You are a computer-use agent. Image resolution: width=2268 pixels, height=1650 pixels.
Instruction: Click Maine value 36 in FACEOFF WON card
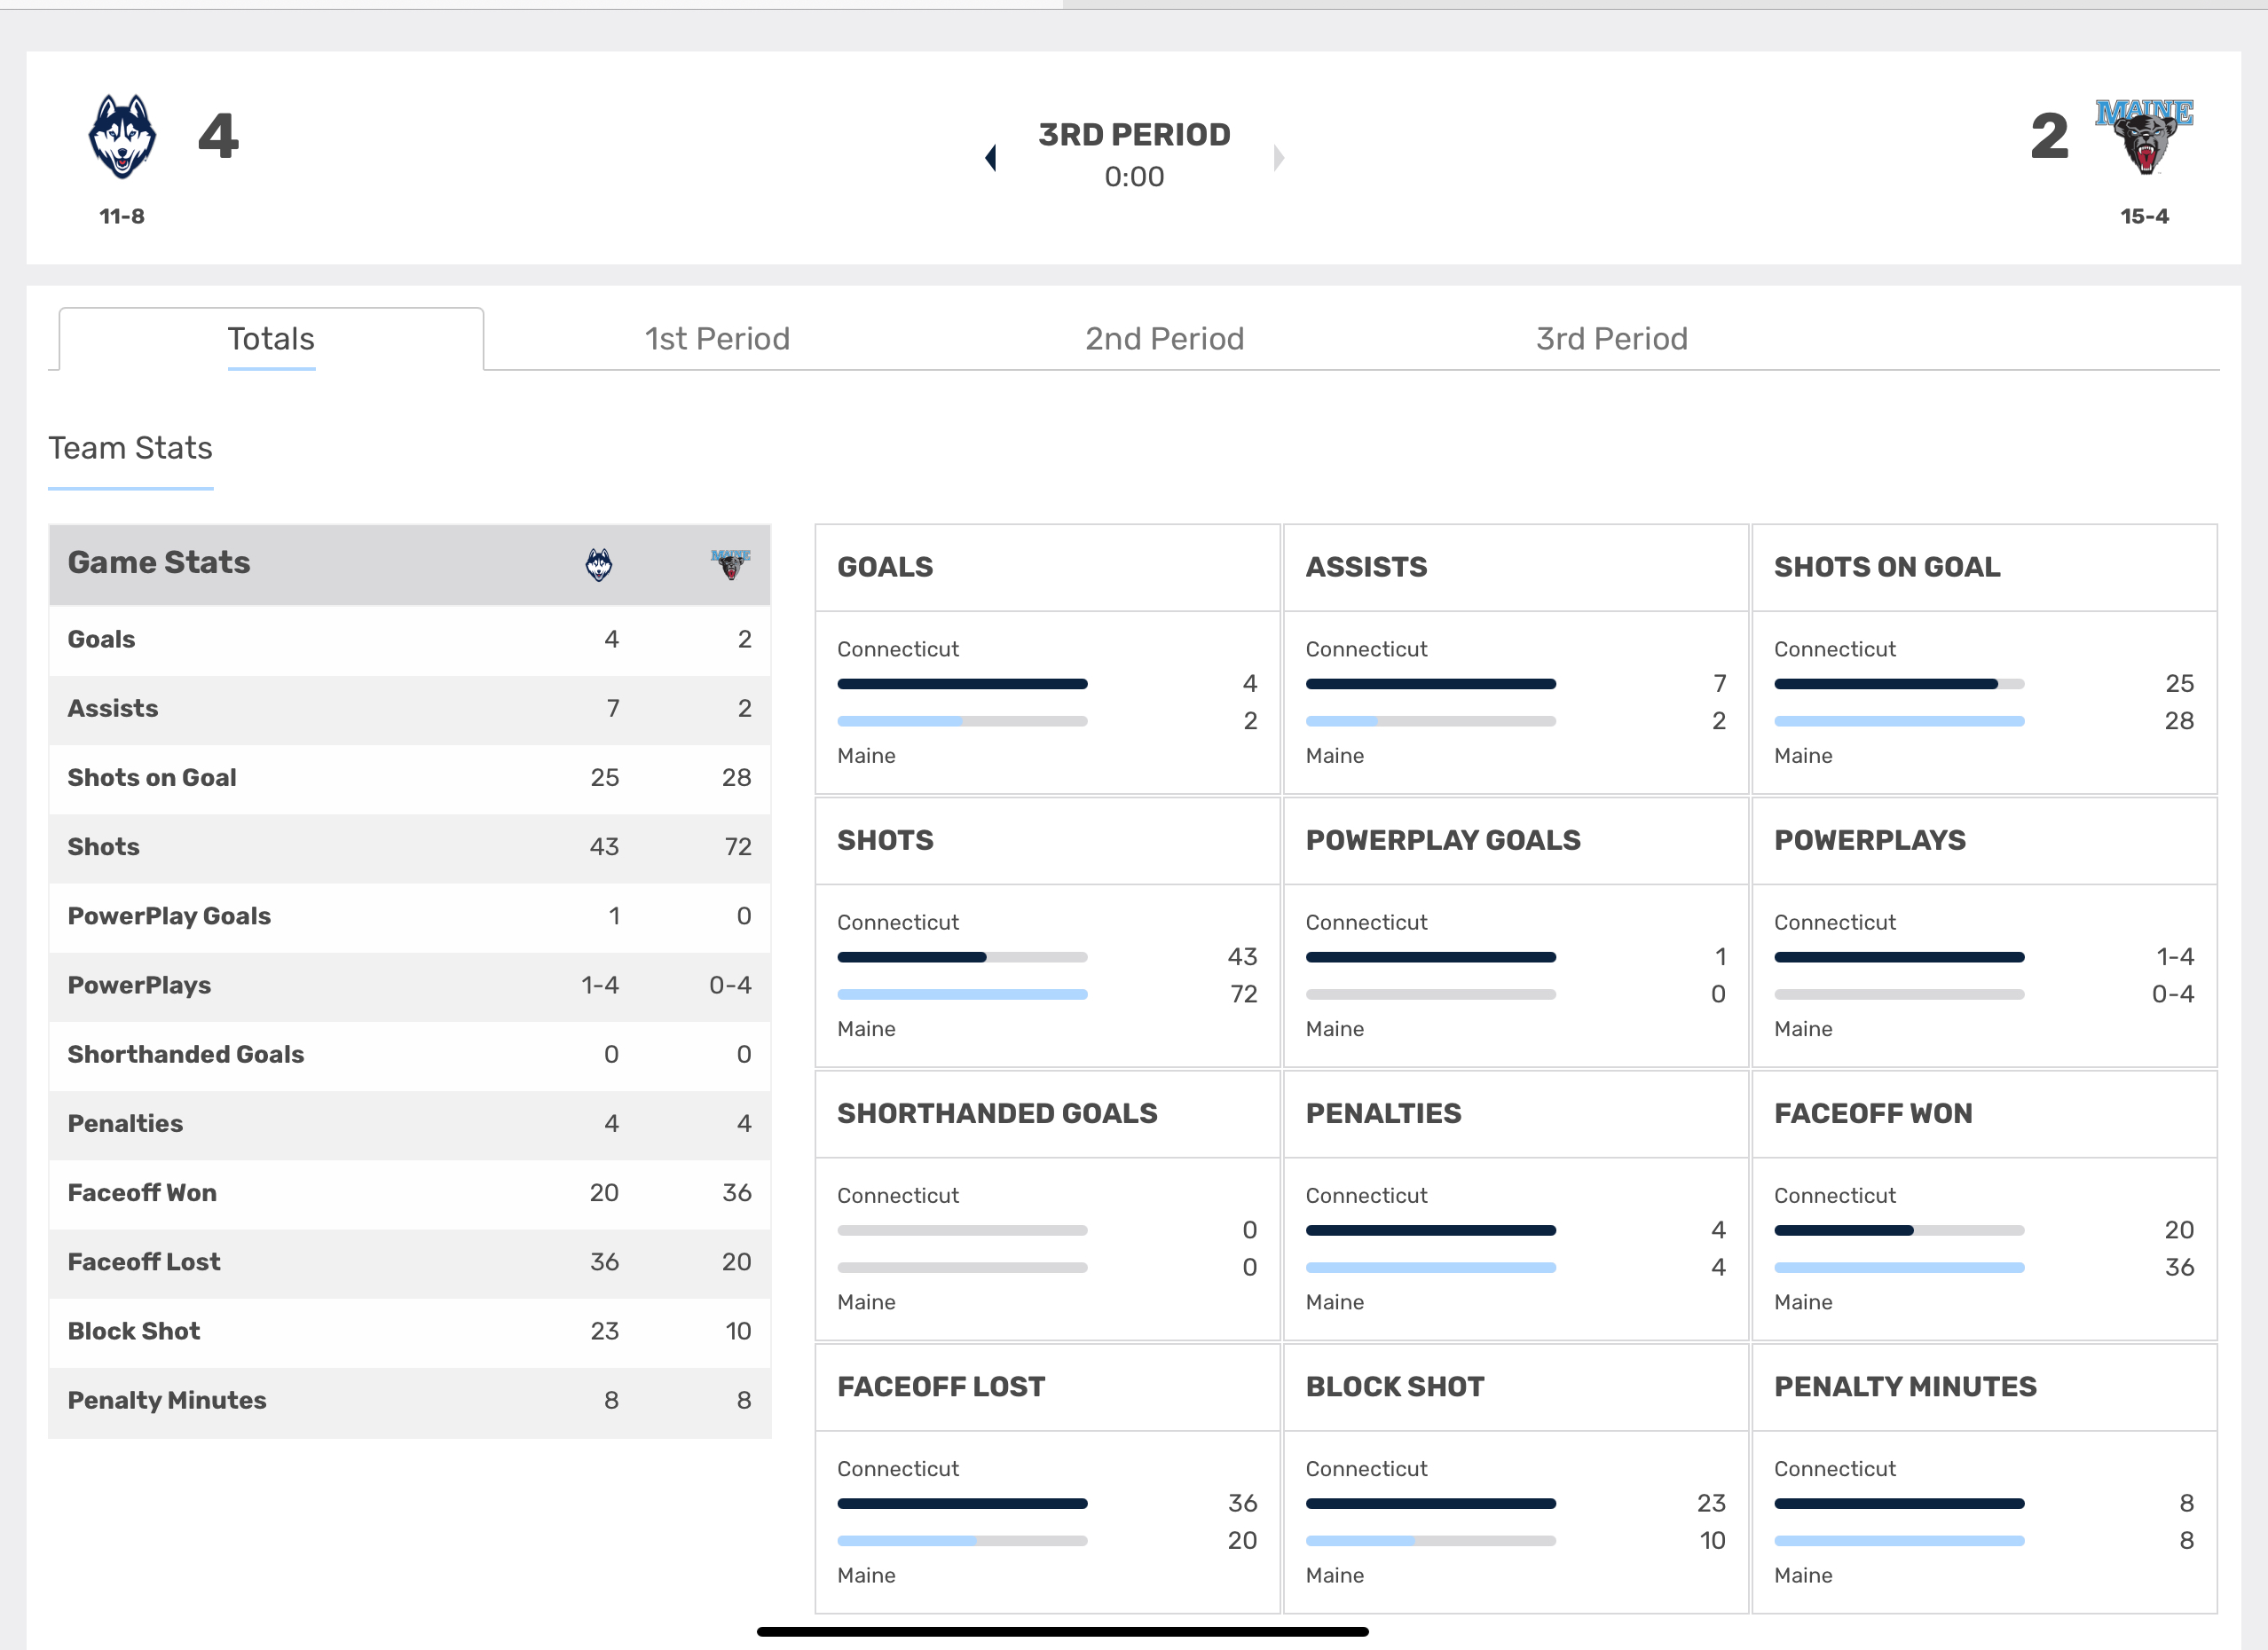2179,1267
